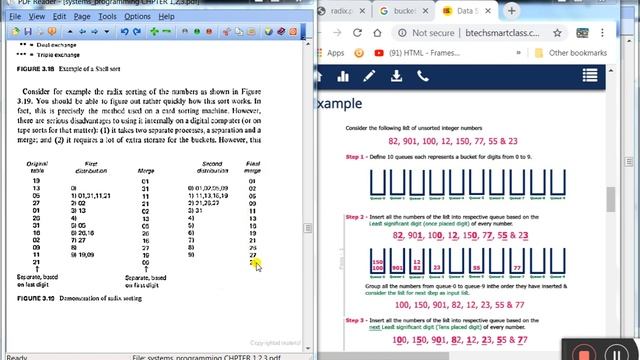Click the binoculars find icon in PDF toolbar
Screen dimensions: 640x360
(x=185, y=31)
